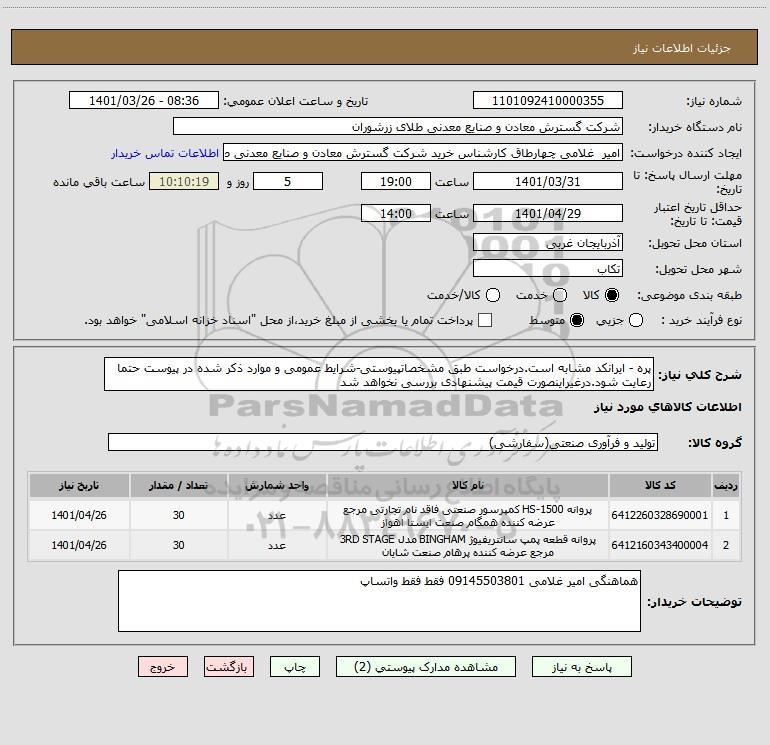Screen dimensions: 770x745
Task: Click date 1401/04/26 in row 2
Action: pos(79,545)
